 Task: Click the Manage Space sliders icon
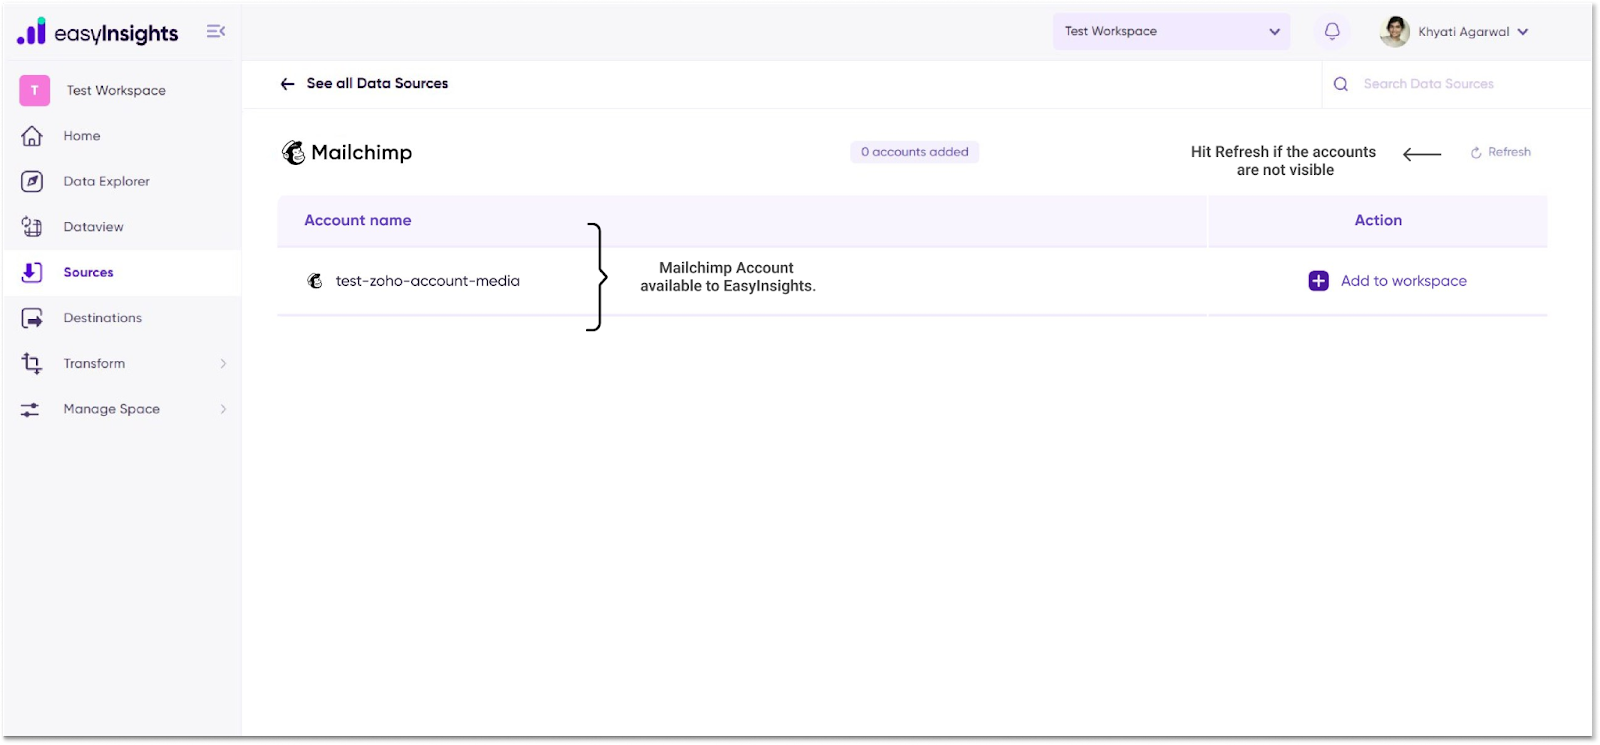point(30,409)
